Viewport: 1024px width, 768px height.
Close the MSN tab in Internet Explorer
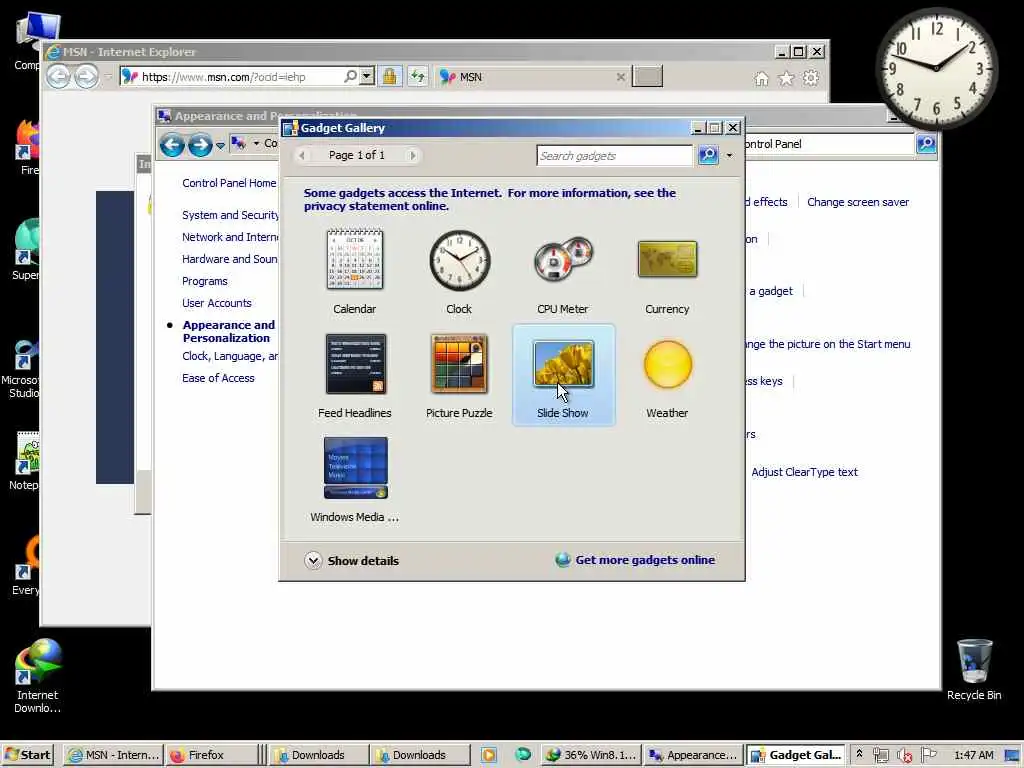[x=620, y=77]
